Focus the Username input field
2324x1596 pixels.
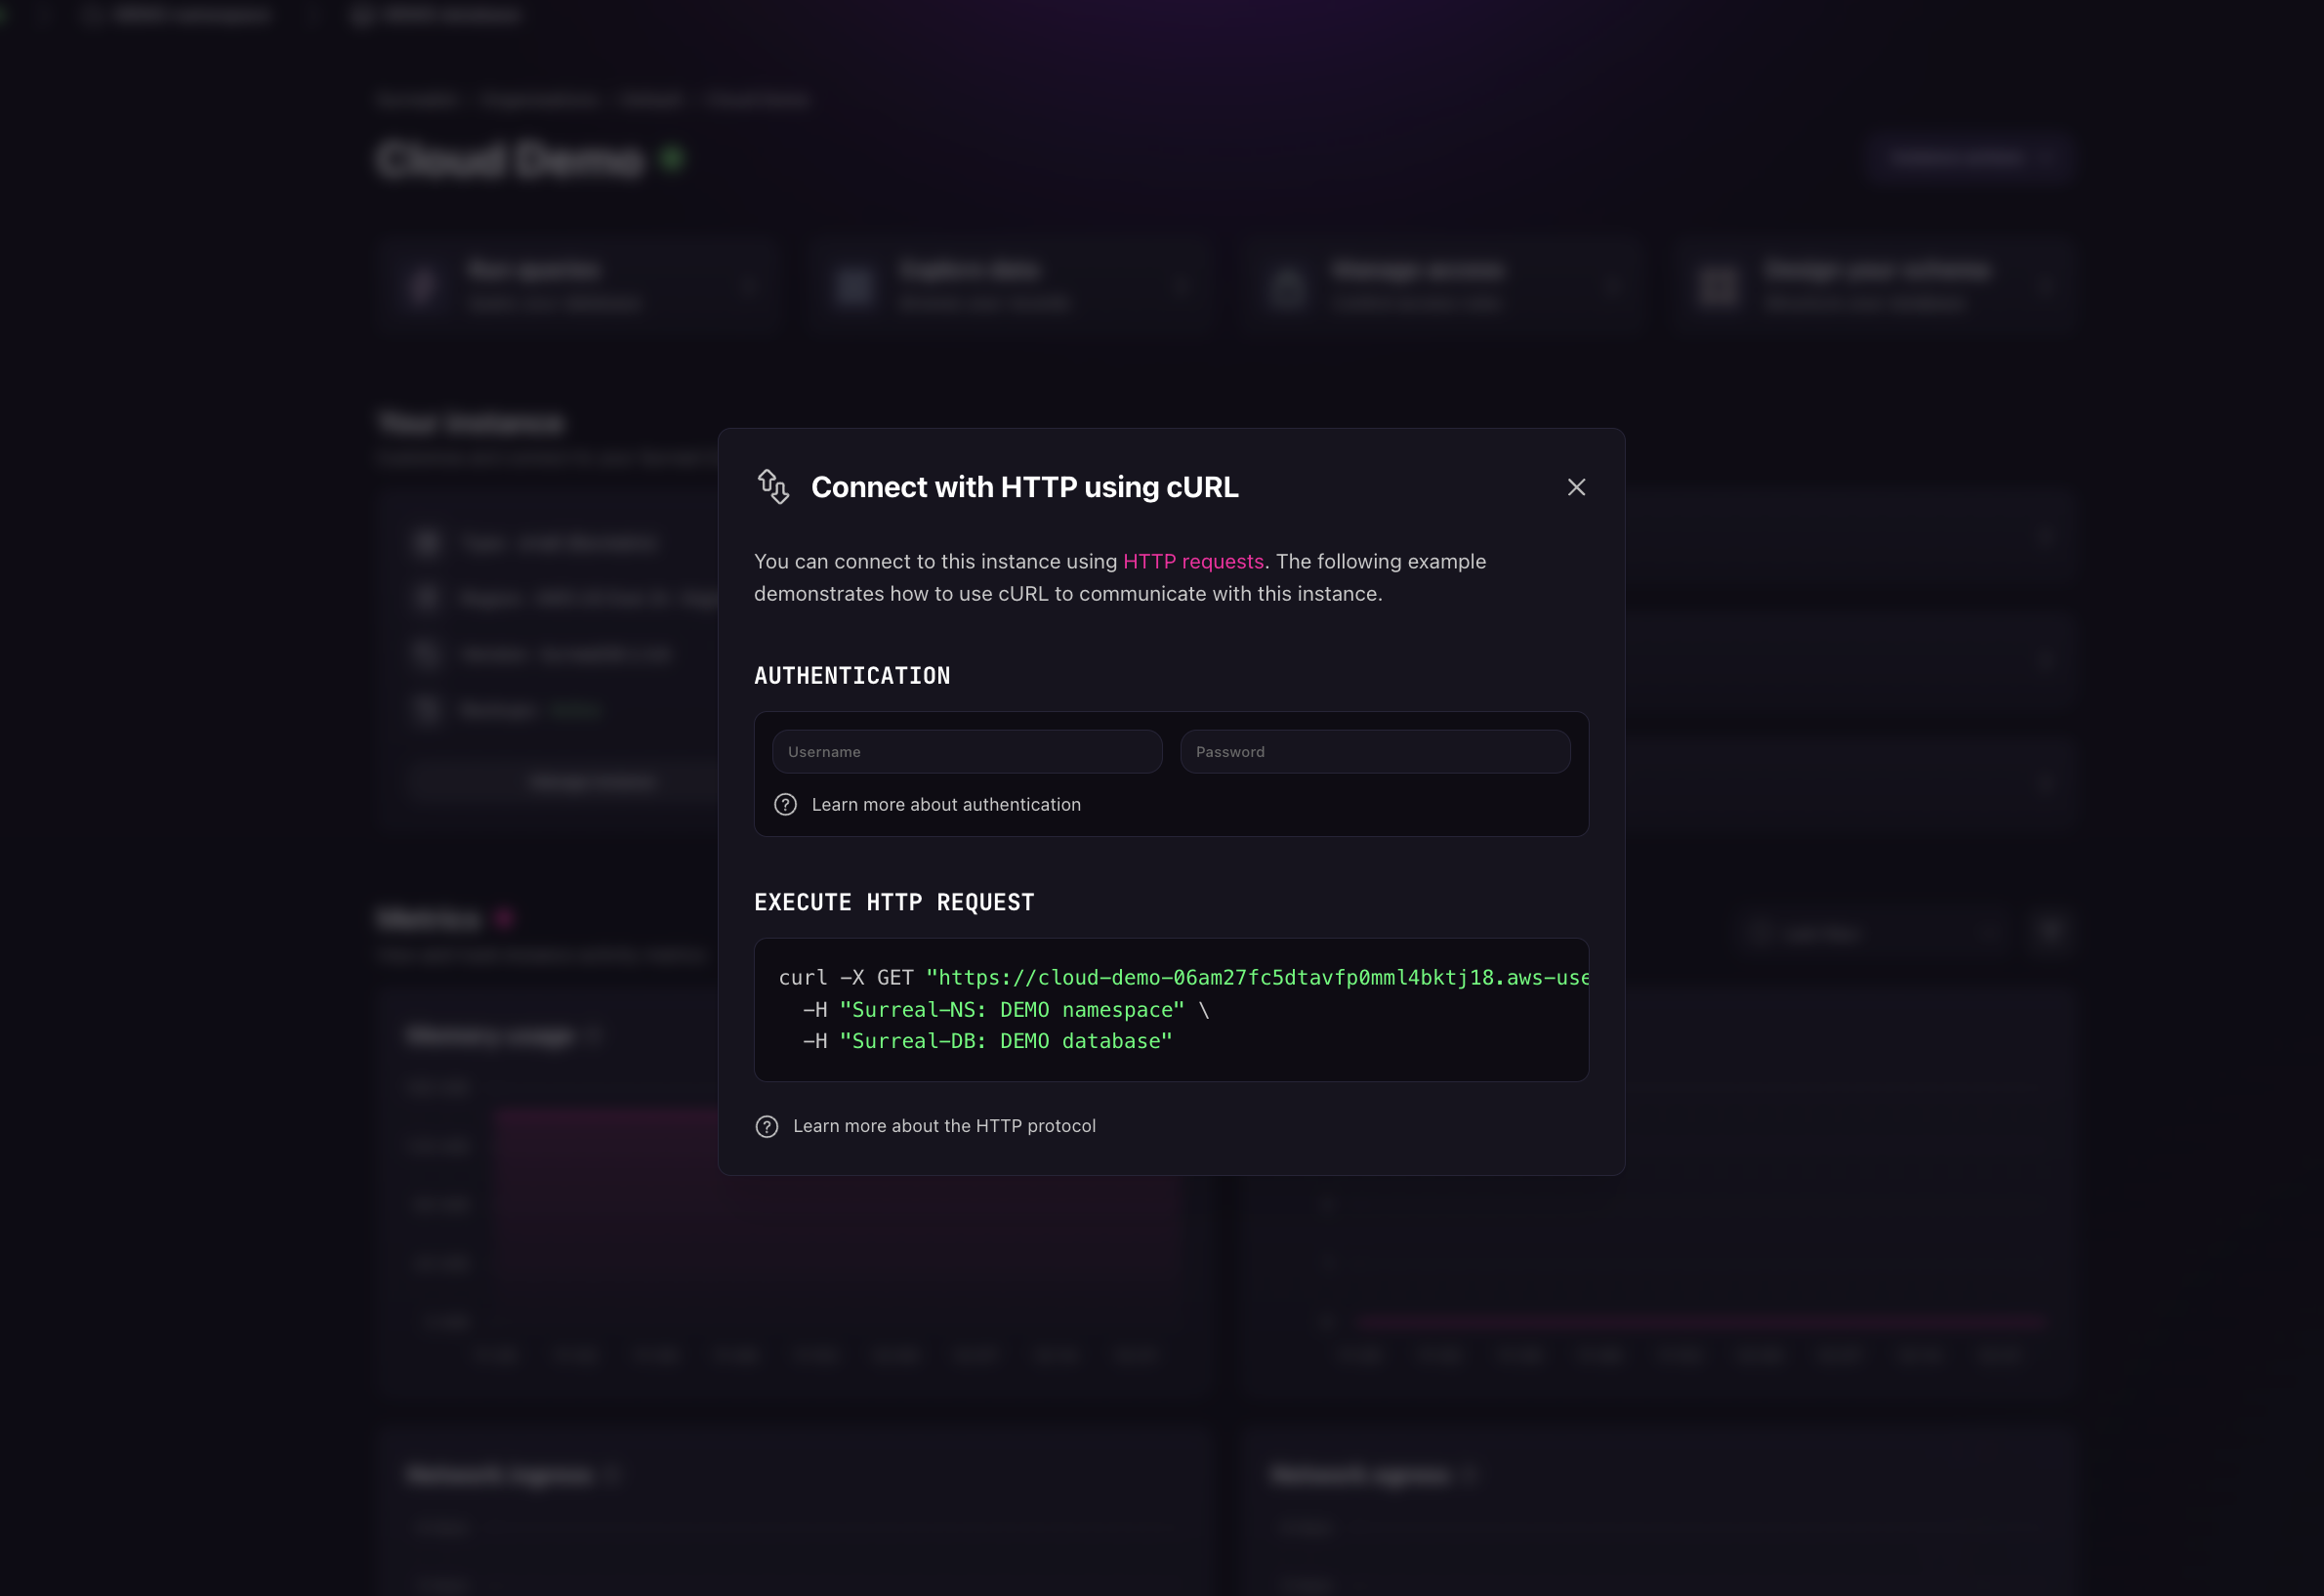pos(966,752)
